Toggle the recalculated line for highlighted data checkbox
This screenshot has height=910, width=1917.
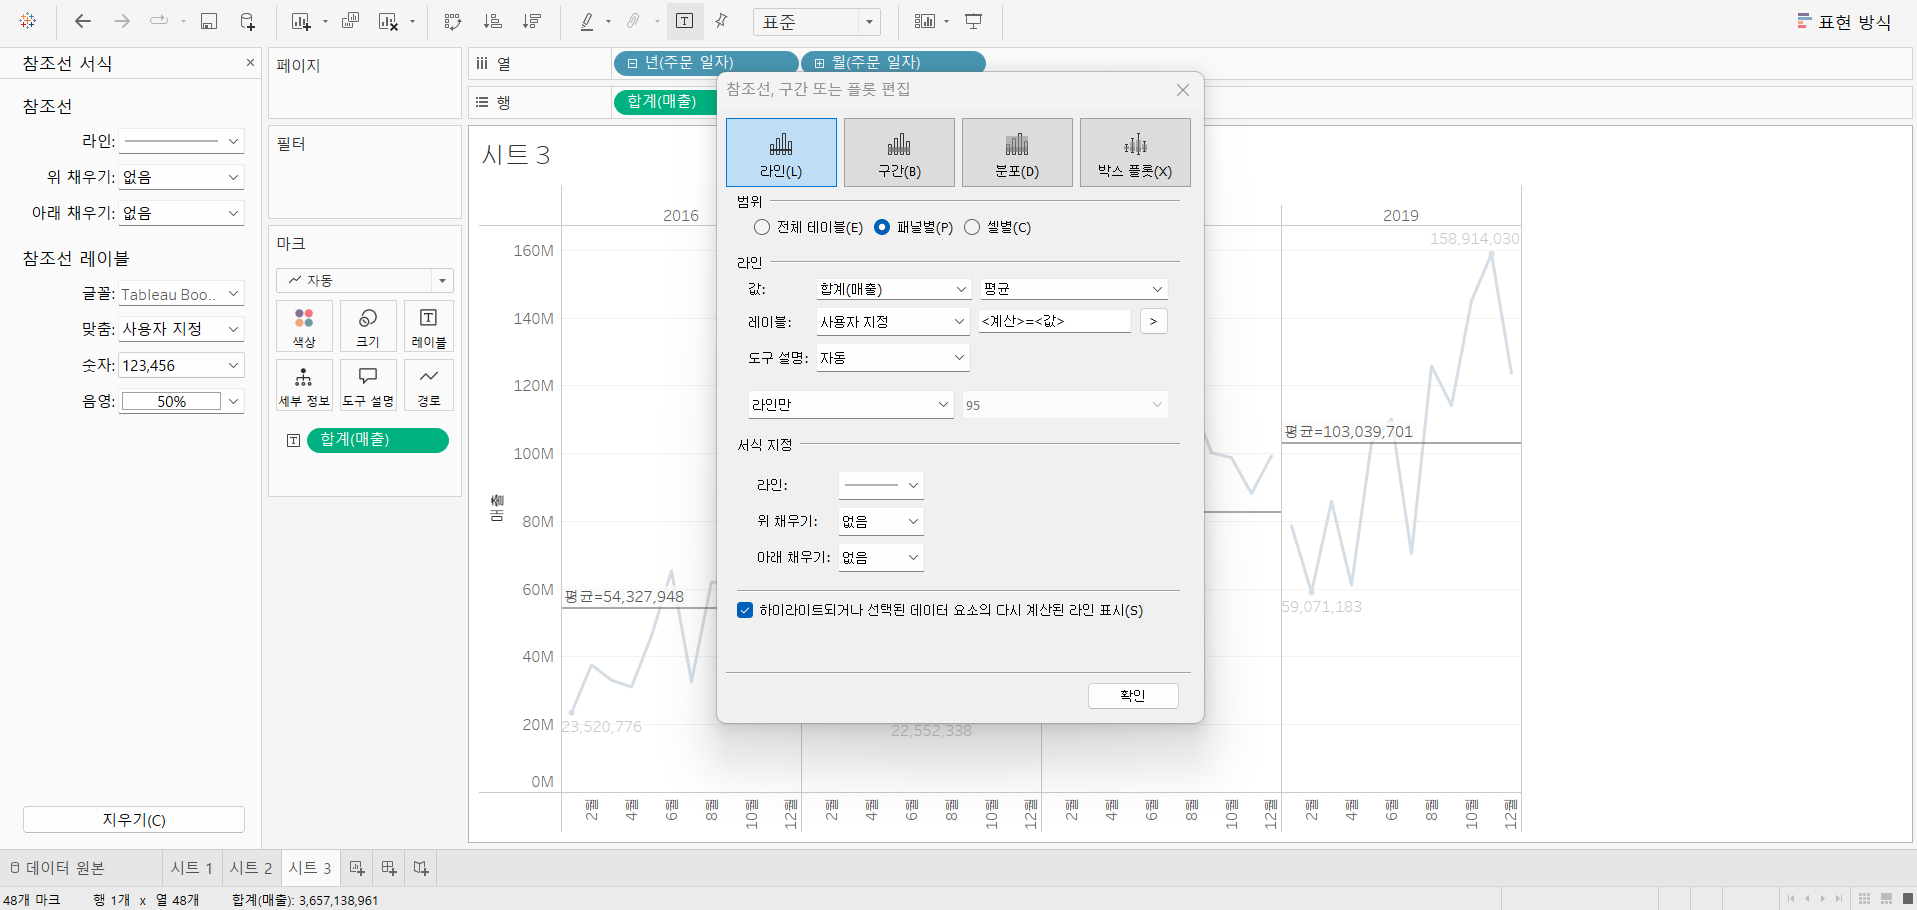tap(745, 610)
